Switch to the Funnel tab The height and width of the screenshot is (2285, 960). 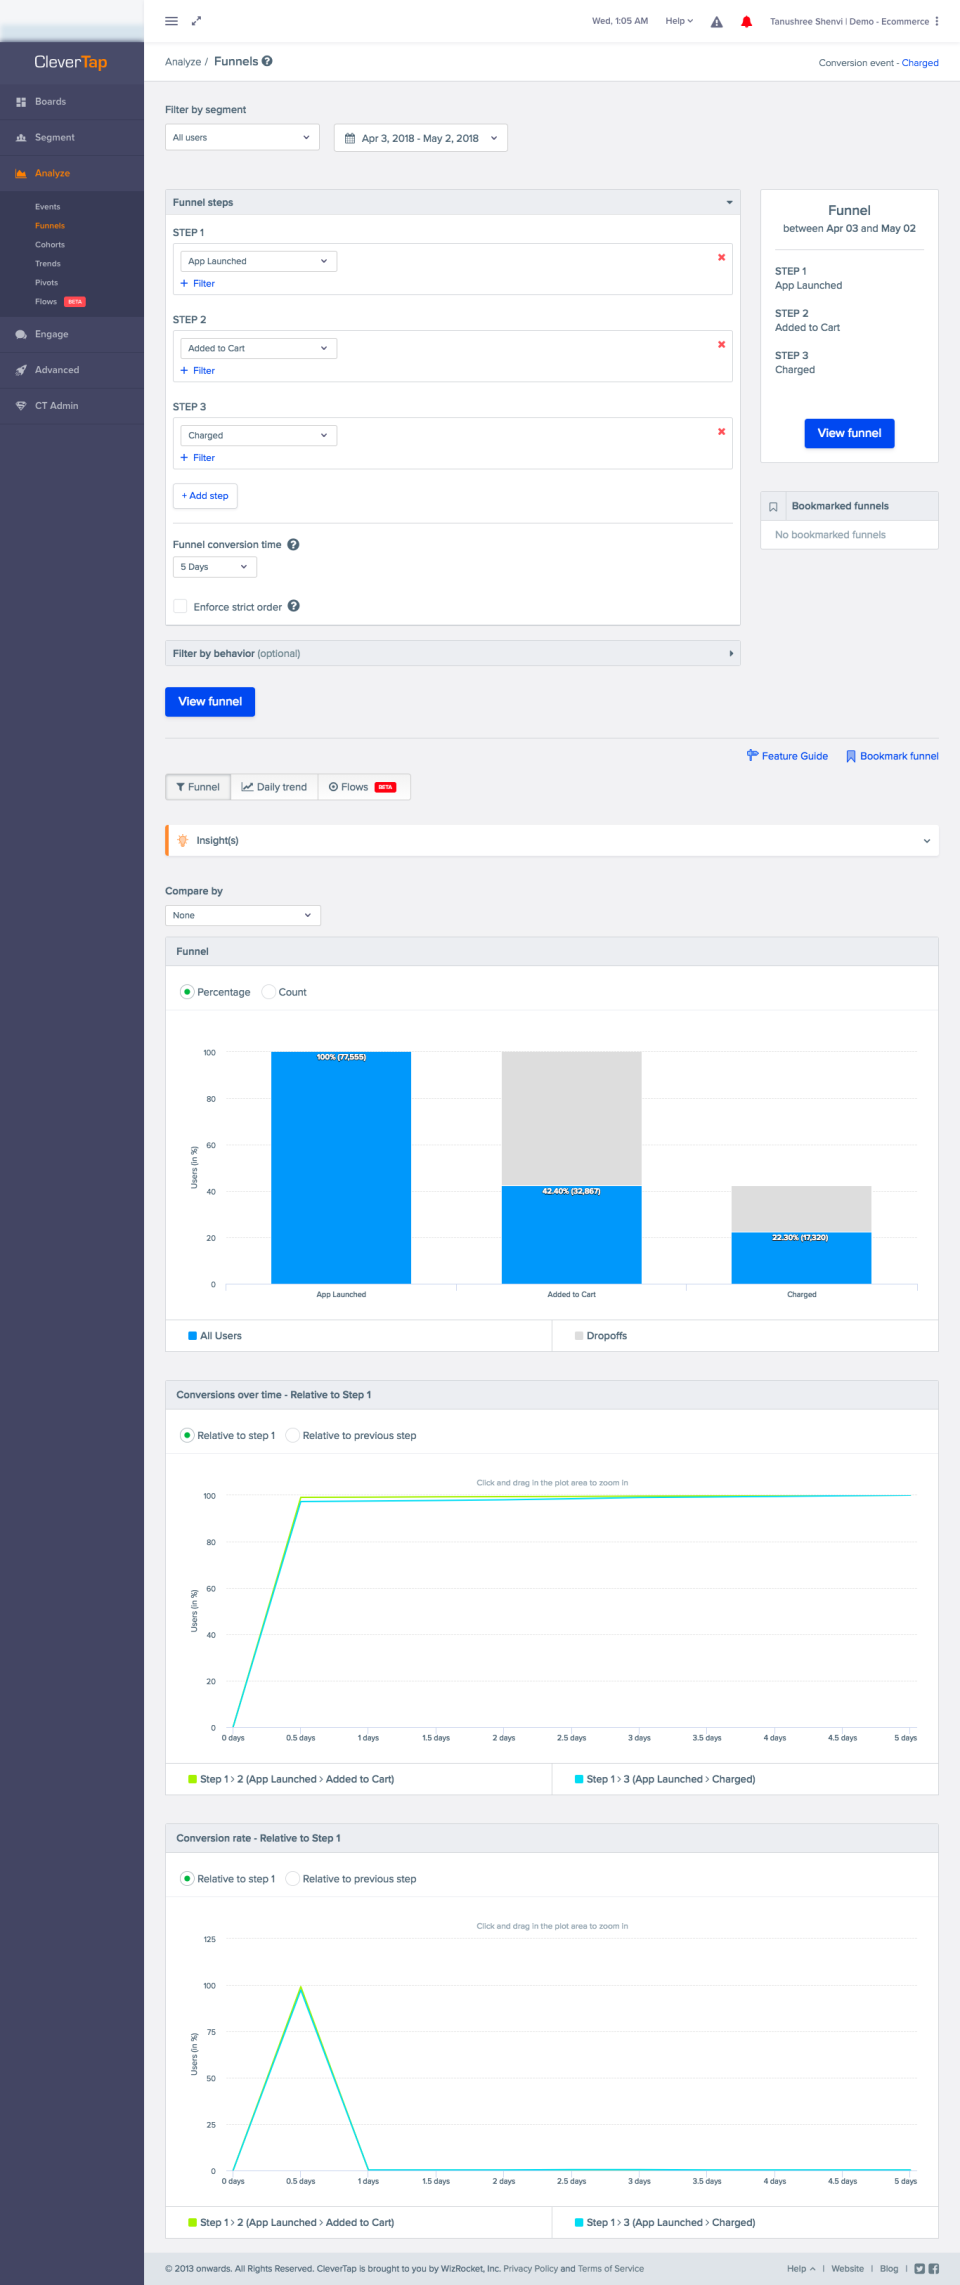point(198,787)
